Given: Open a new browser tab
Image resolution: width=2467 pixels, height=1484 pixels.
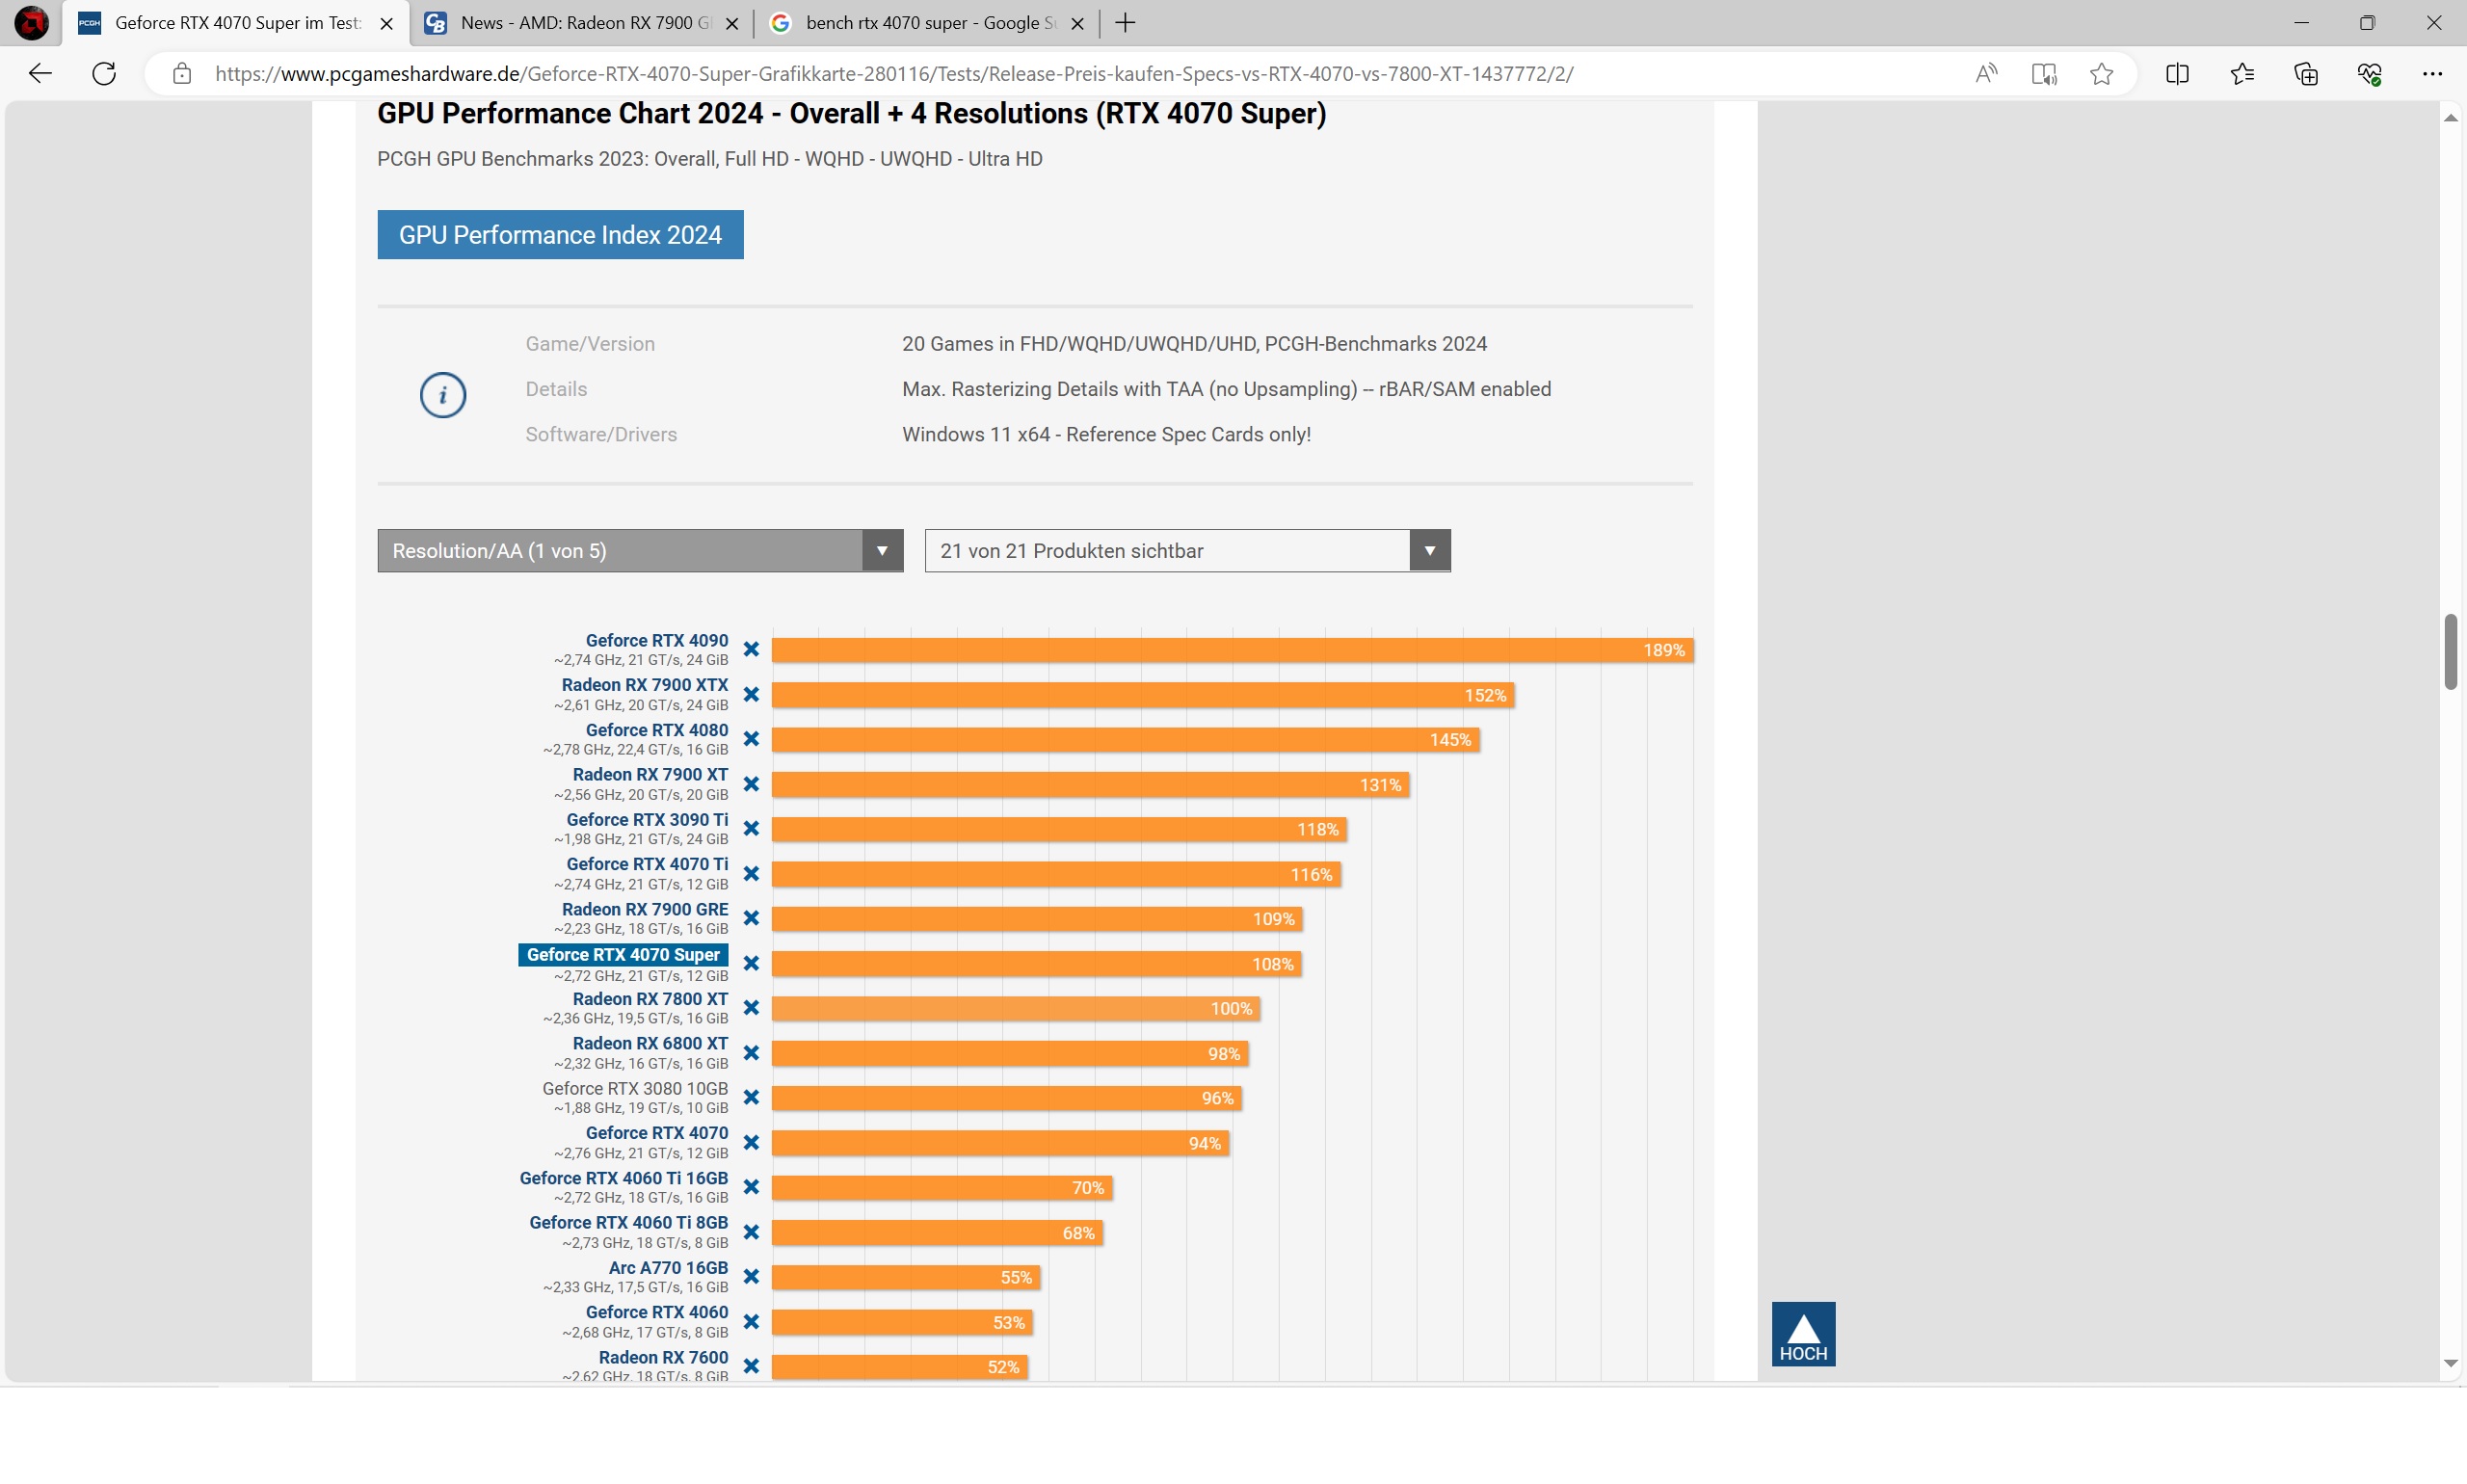Looking at the screenshot, I should [1125, 23].
